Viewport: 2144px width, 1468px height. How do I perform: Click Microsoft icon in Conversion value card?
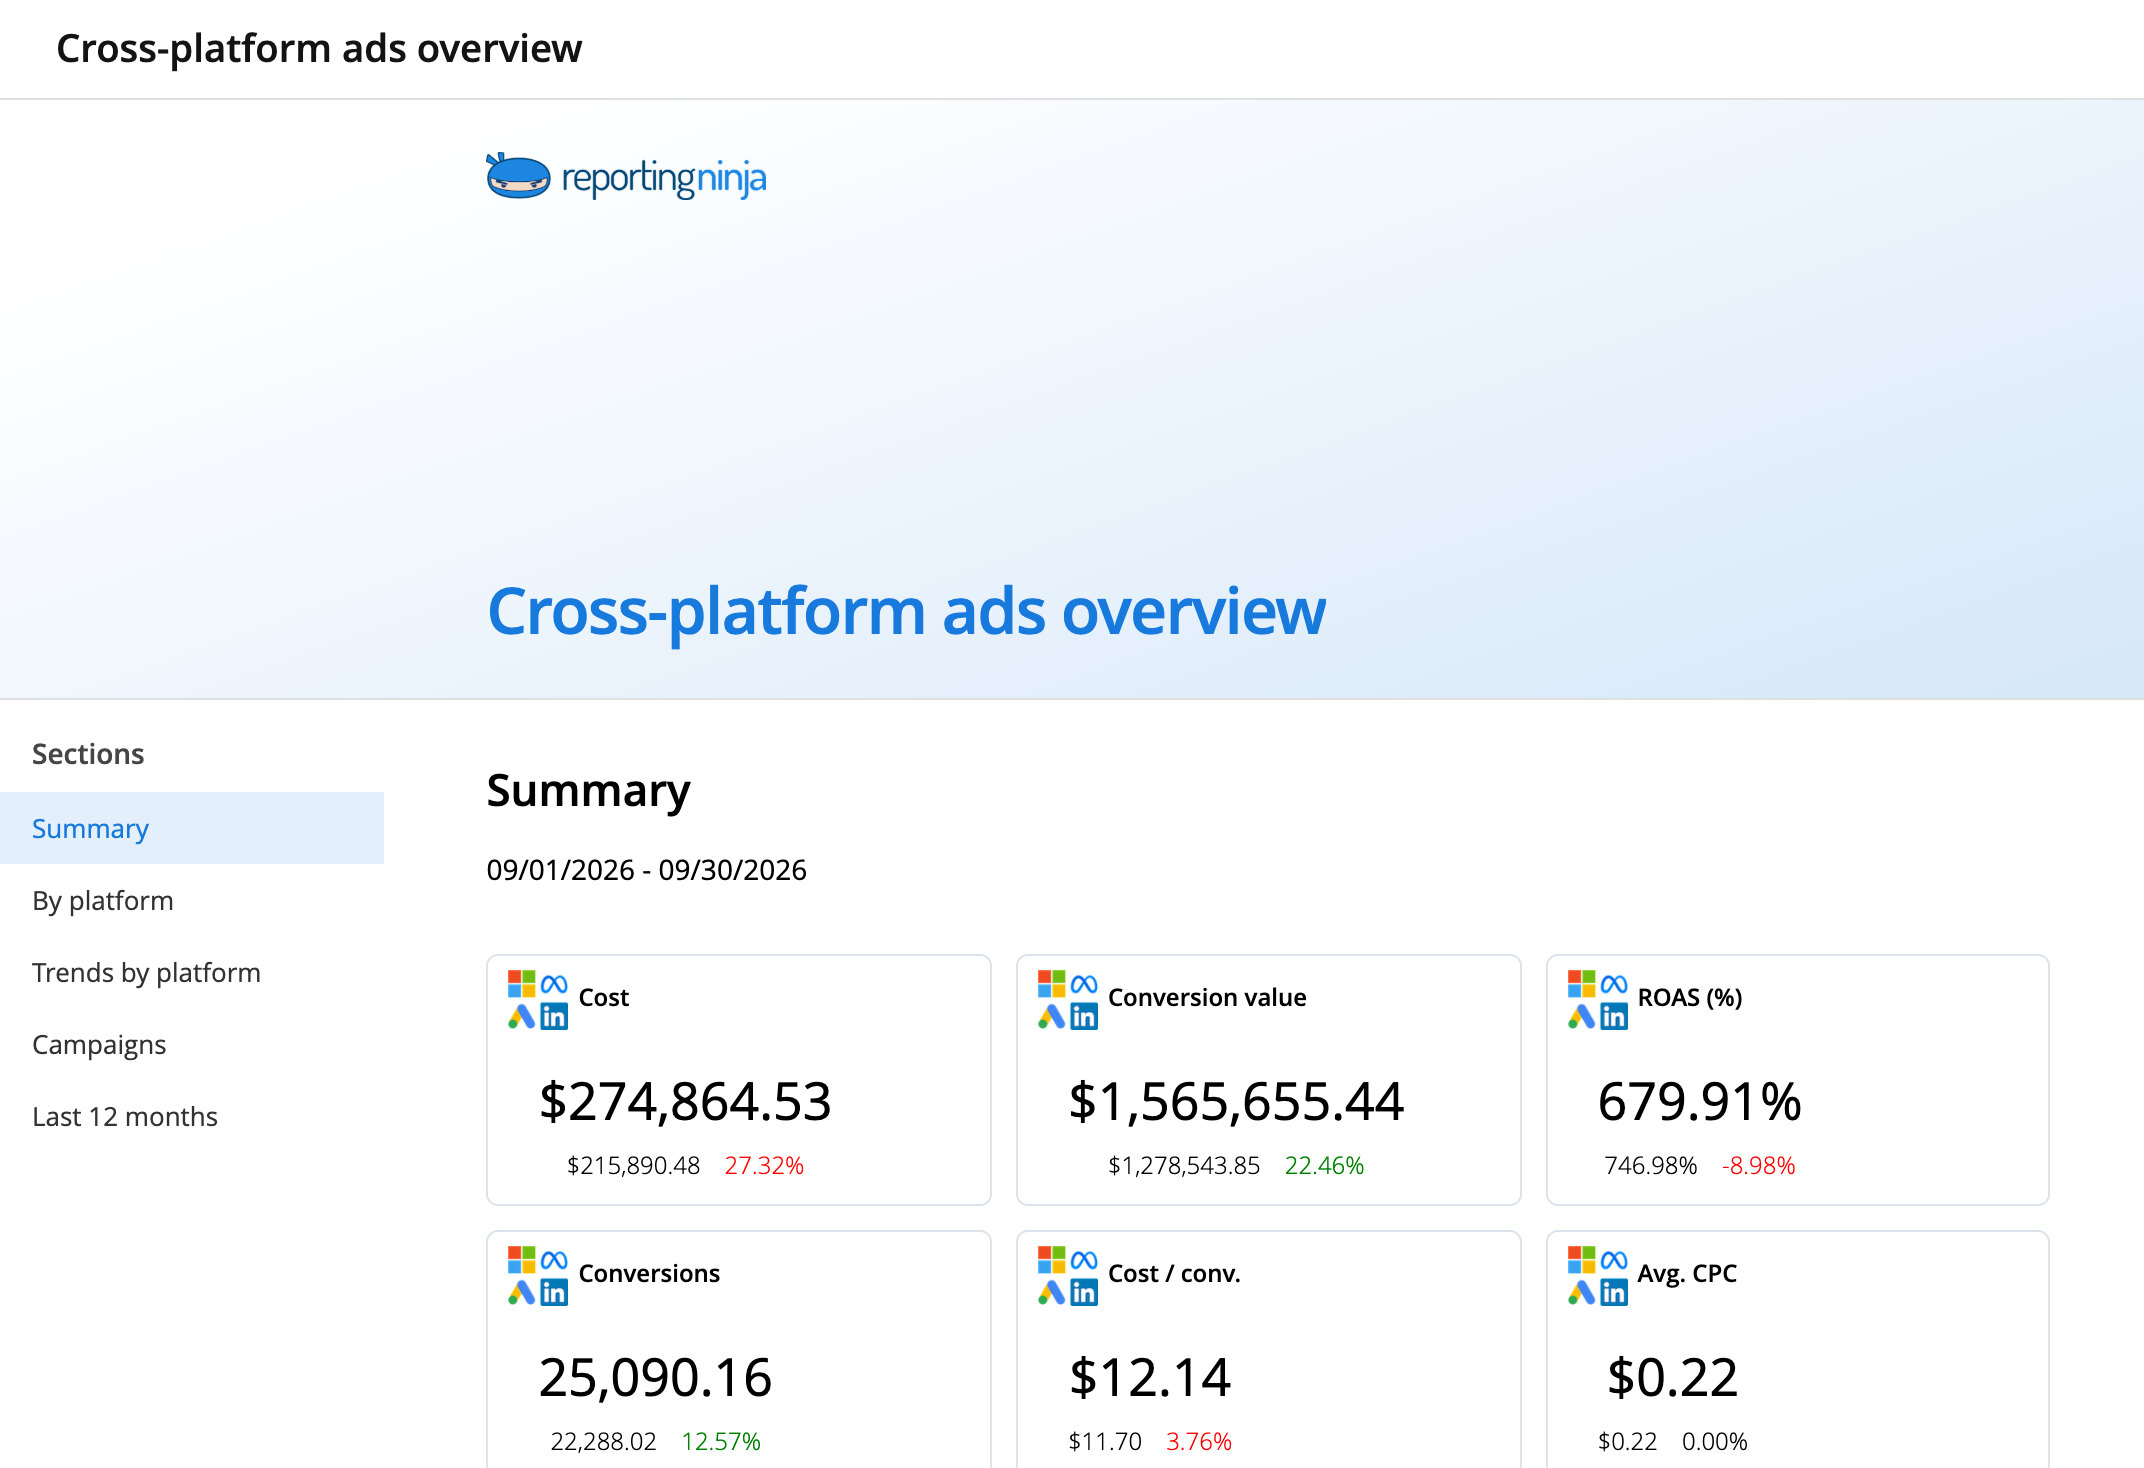click(x=1051, y=983)
